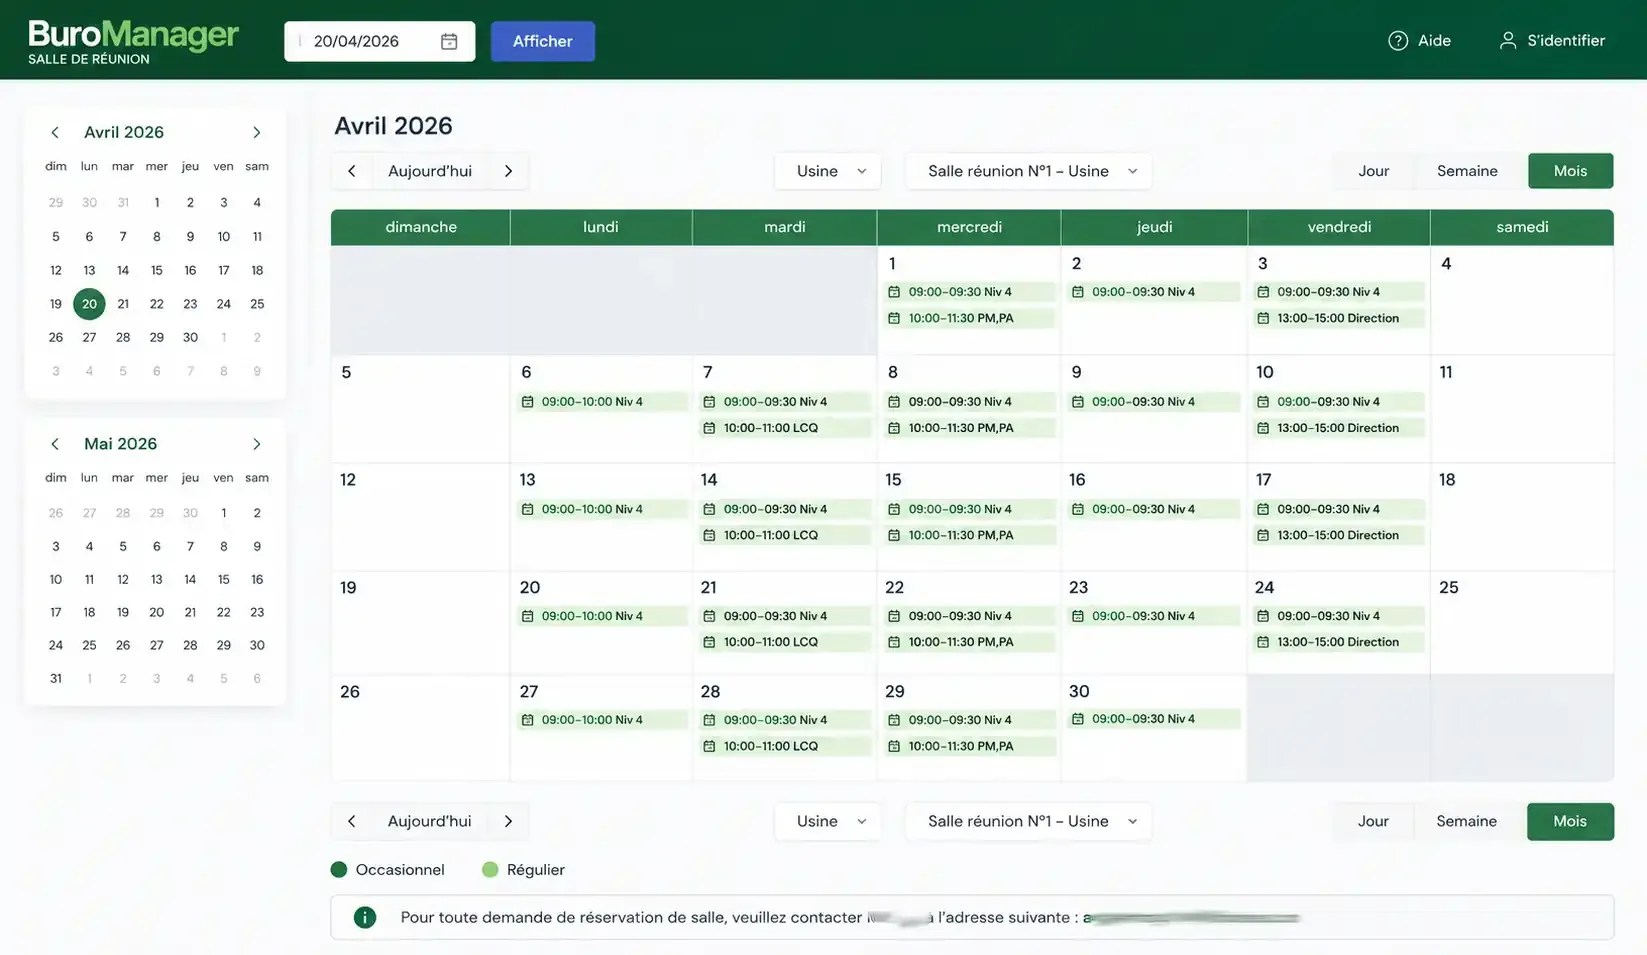Screen dimensions: 1647x955
Task: Click calendar icon of April 1 09:00–09:30 event
Action: [894, 292]
